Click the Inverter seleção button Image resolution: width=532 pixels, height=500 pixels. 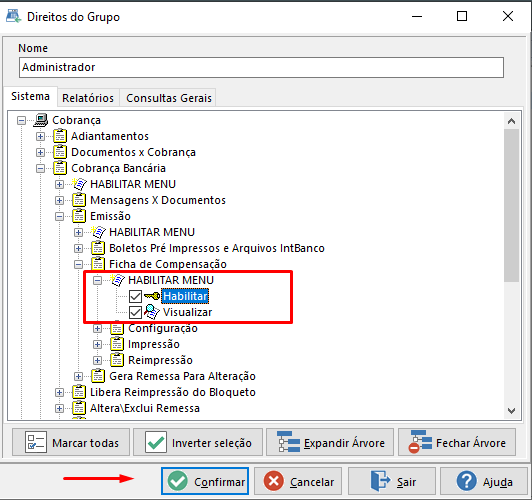[198, 442]
